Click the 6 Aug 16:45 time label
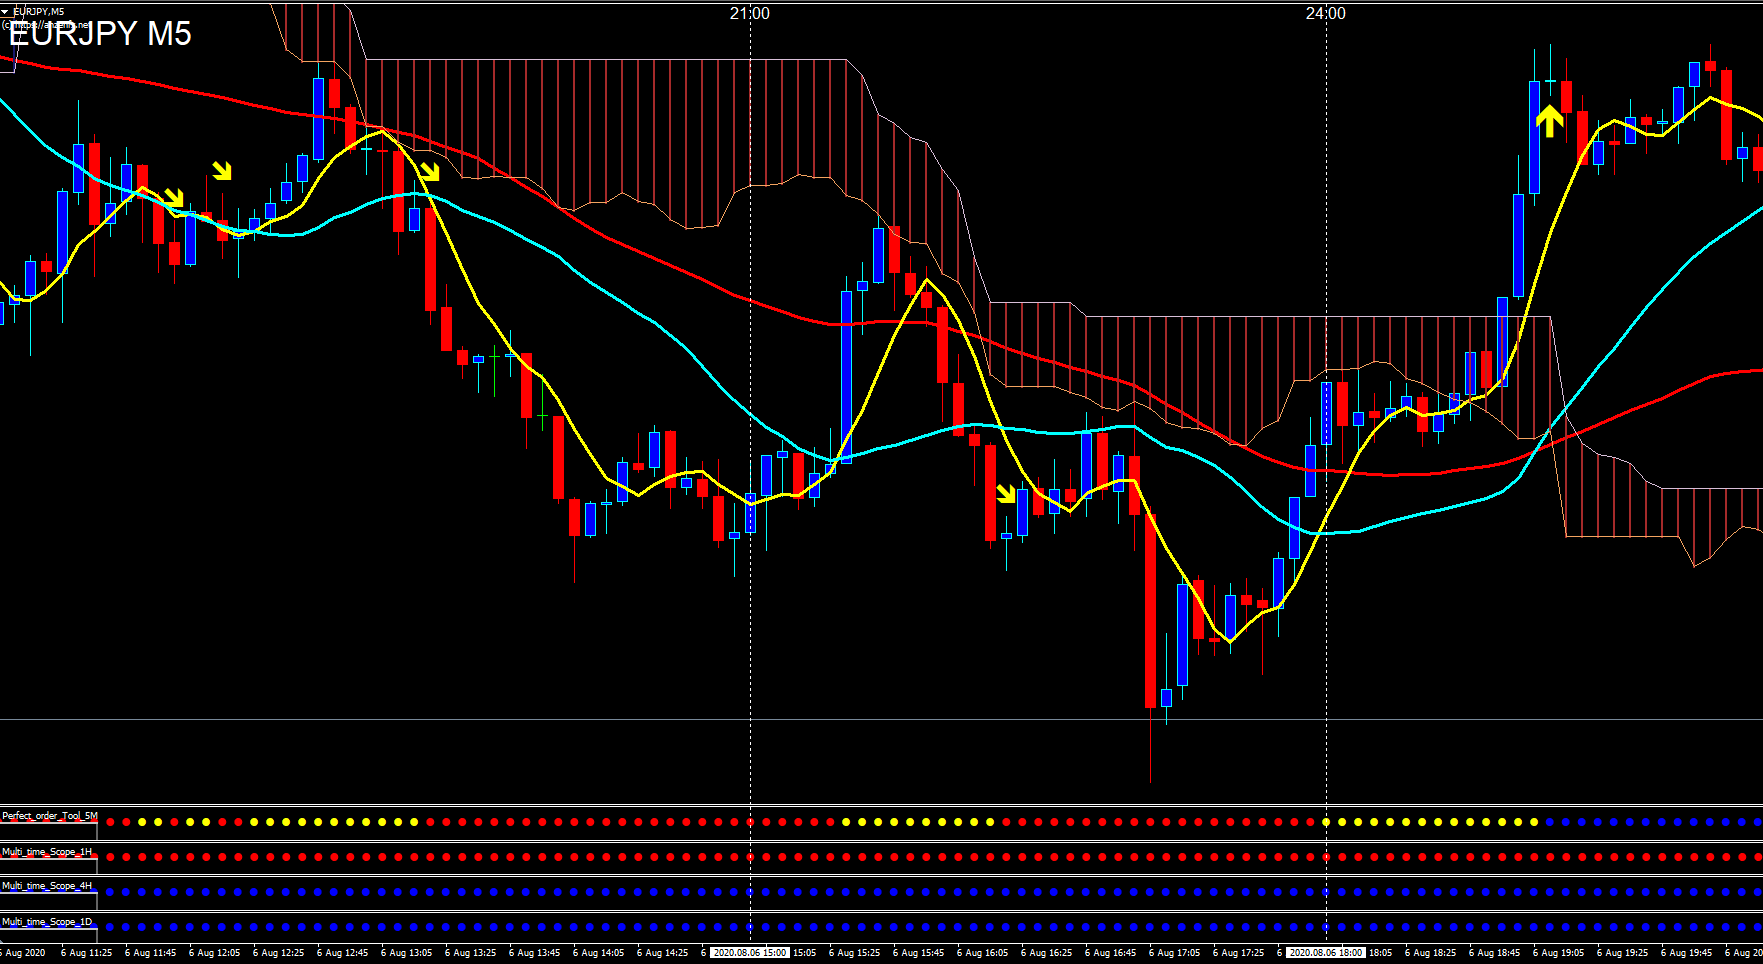 coord(1110,953)
